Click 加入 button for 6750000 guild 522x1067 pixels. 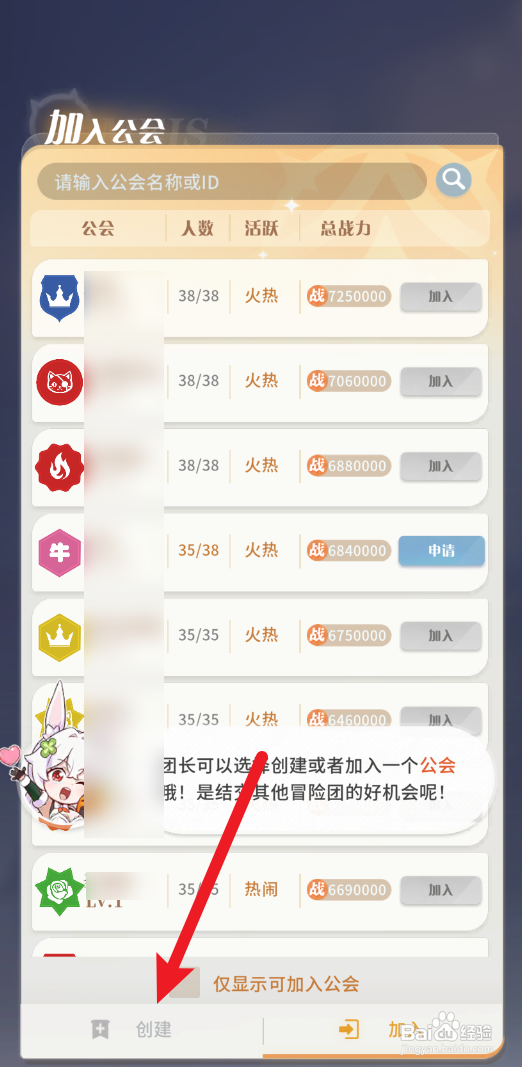(441, 636)
